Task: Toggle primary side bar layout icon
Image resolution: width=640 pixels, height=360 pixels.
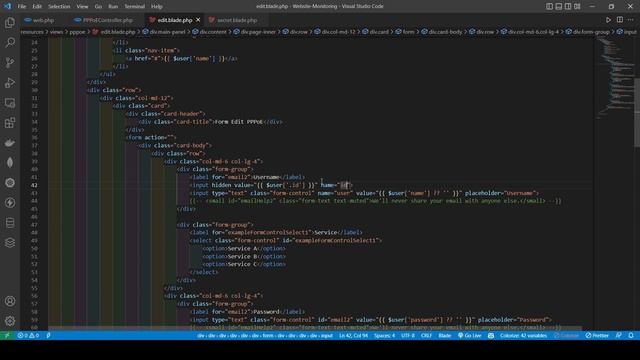Action: 549,6
